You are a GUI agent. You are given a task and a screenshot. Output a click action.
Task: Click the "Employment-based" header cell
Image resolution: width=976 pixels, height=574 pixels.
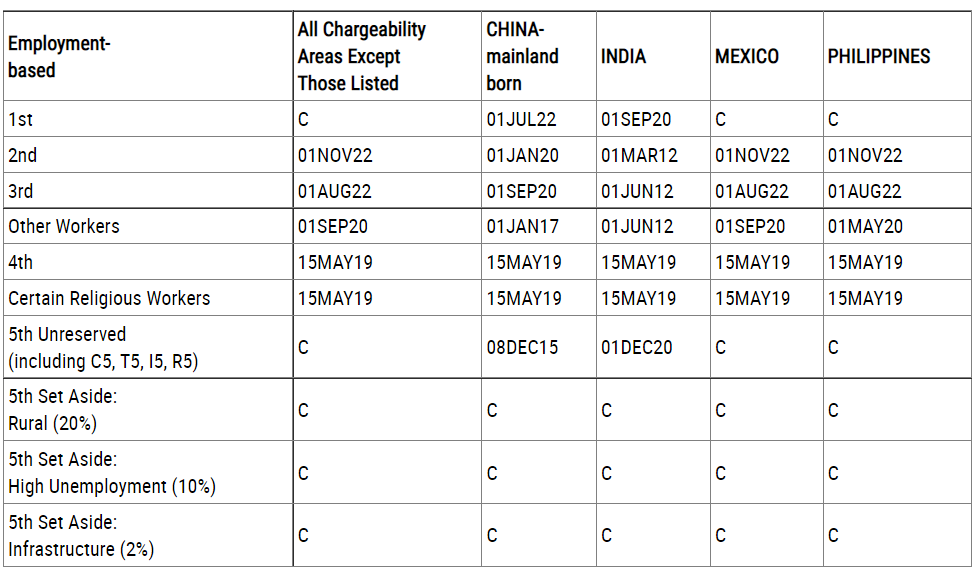click(x=59, y=57)
